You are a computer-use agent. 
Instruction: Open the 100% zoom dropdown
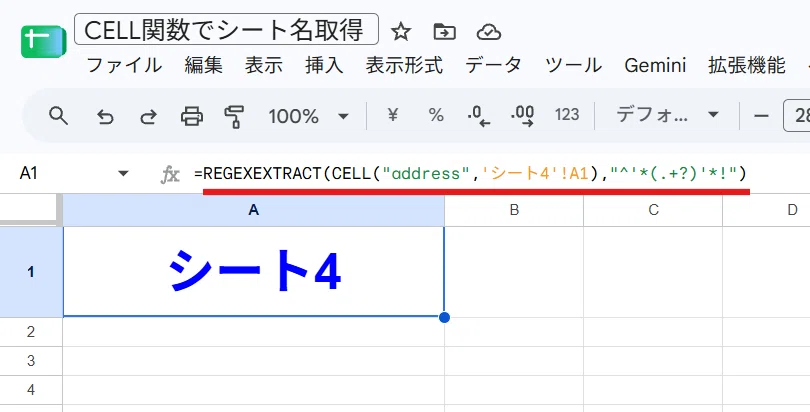[308, 116]
